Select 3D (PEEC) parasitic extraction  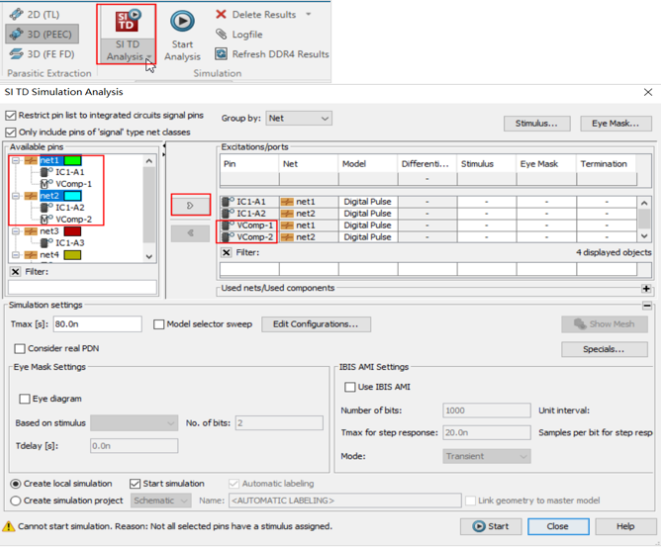(42, 34)
